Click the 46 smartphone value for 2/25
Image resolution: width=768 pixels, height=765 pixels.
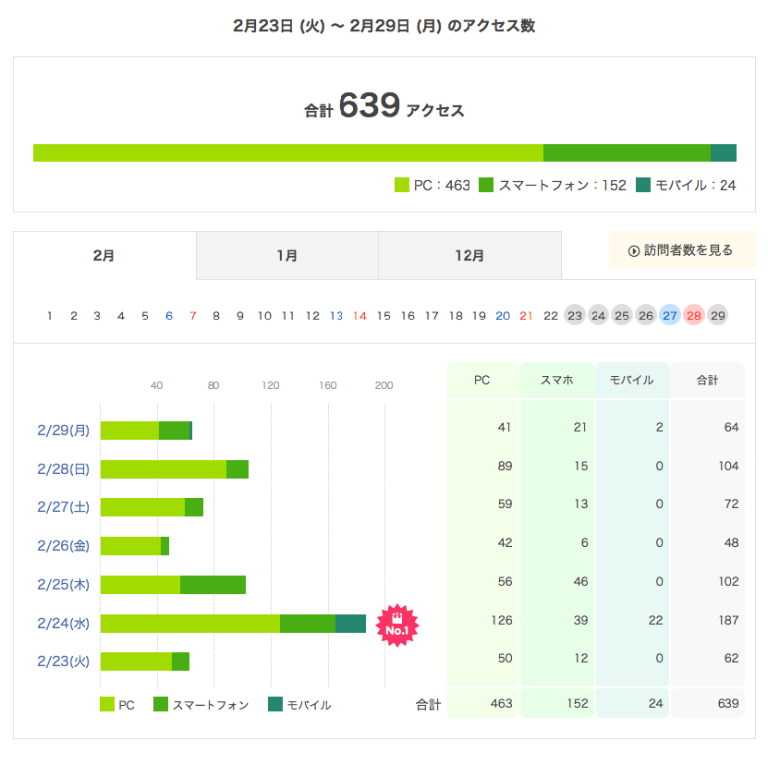581,582
